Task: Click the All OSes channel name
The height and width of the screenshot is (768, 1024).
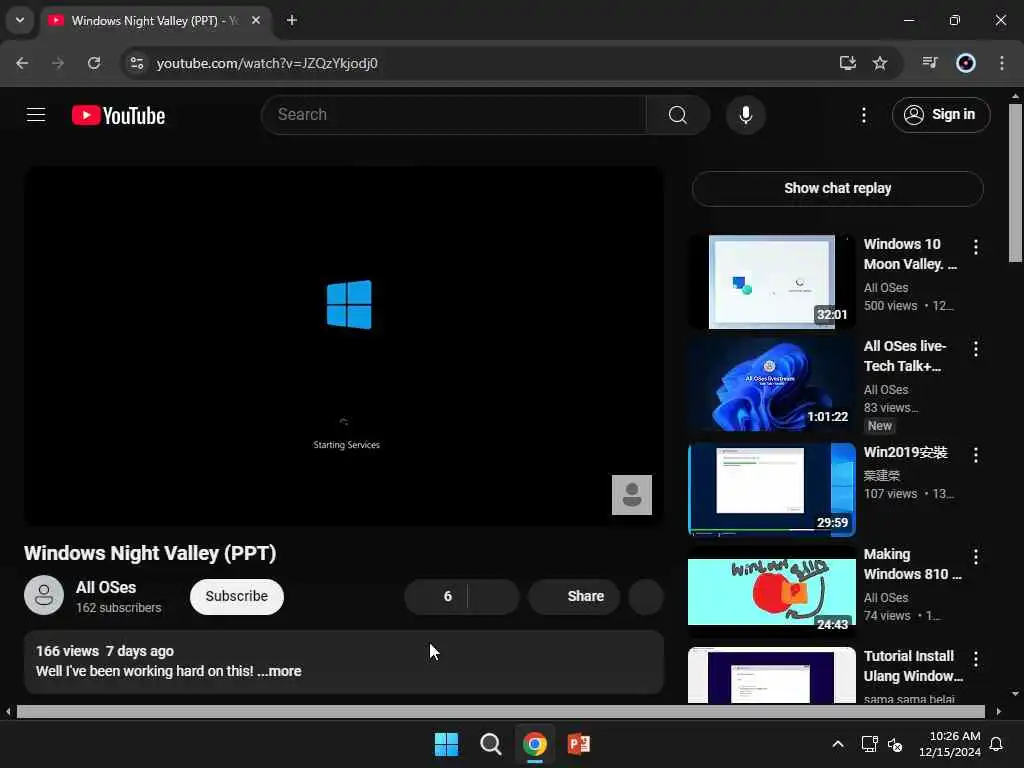Action: (106, 587)
